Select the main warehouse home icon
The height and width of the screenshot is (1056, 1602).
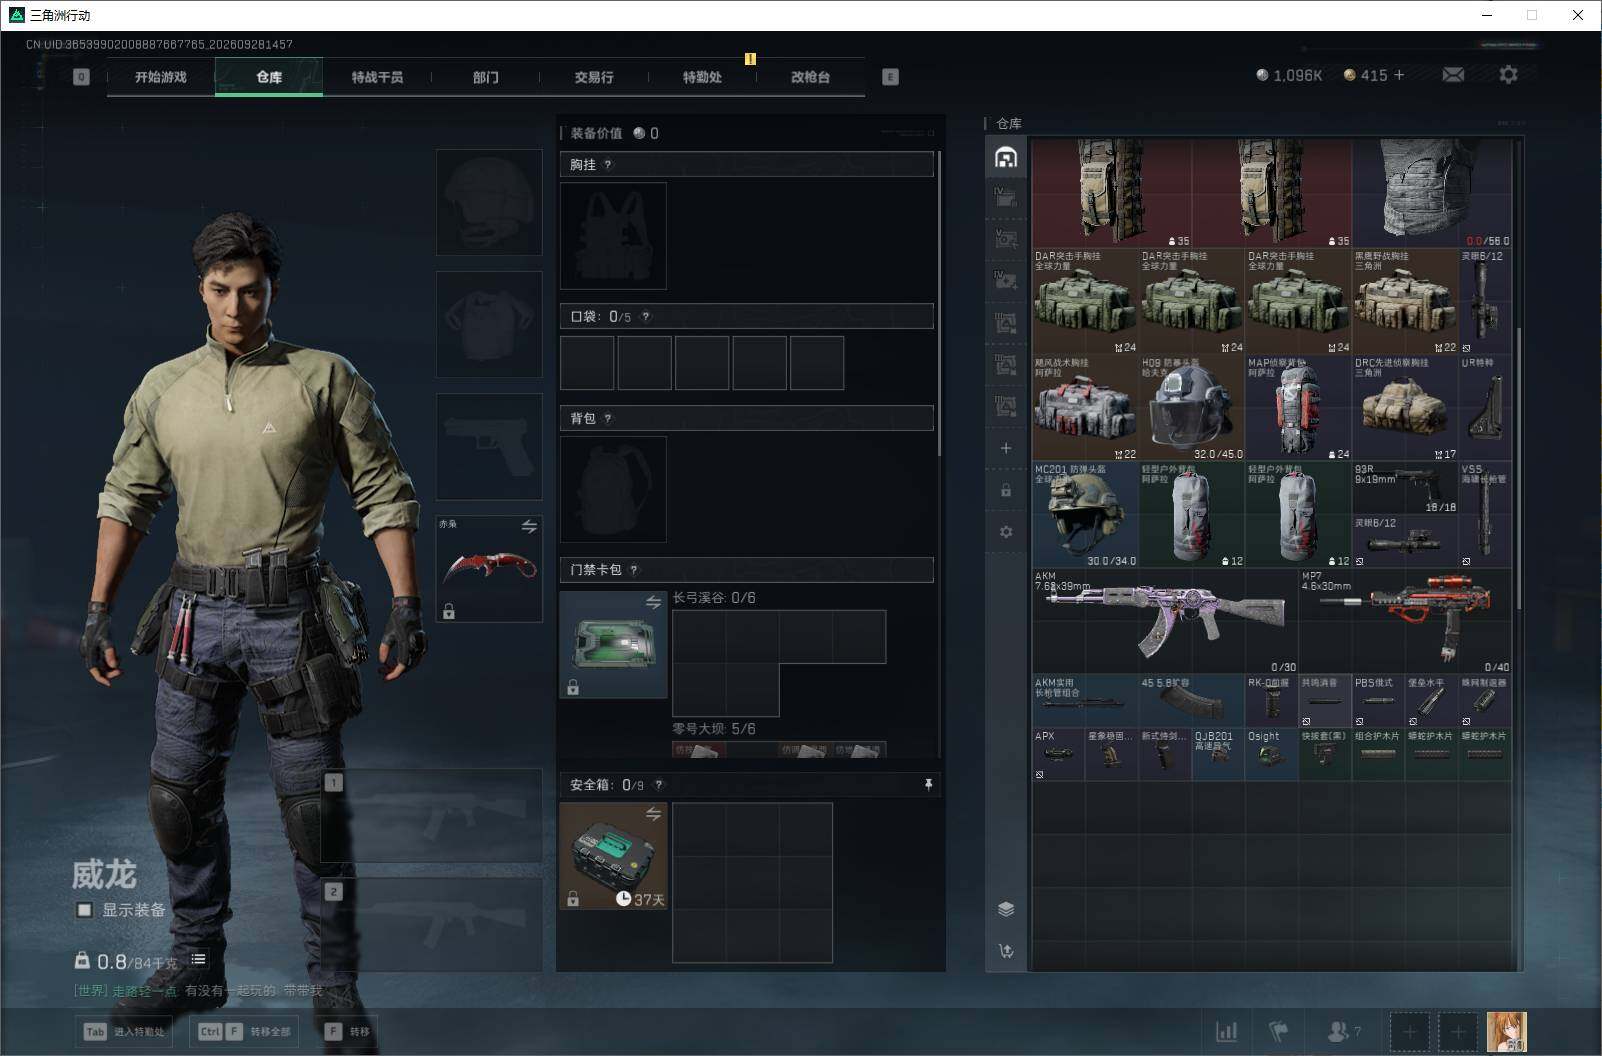[1006, 157]
